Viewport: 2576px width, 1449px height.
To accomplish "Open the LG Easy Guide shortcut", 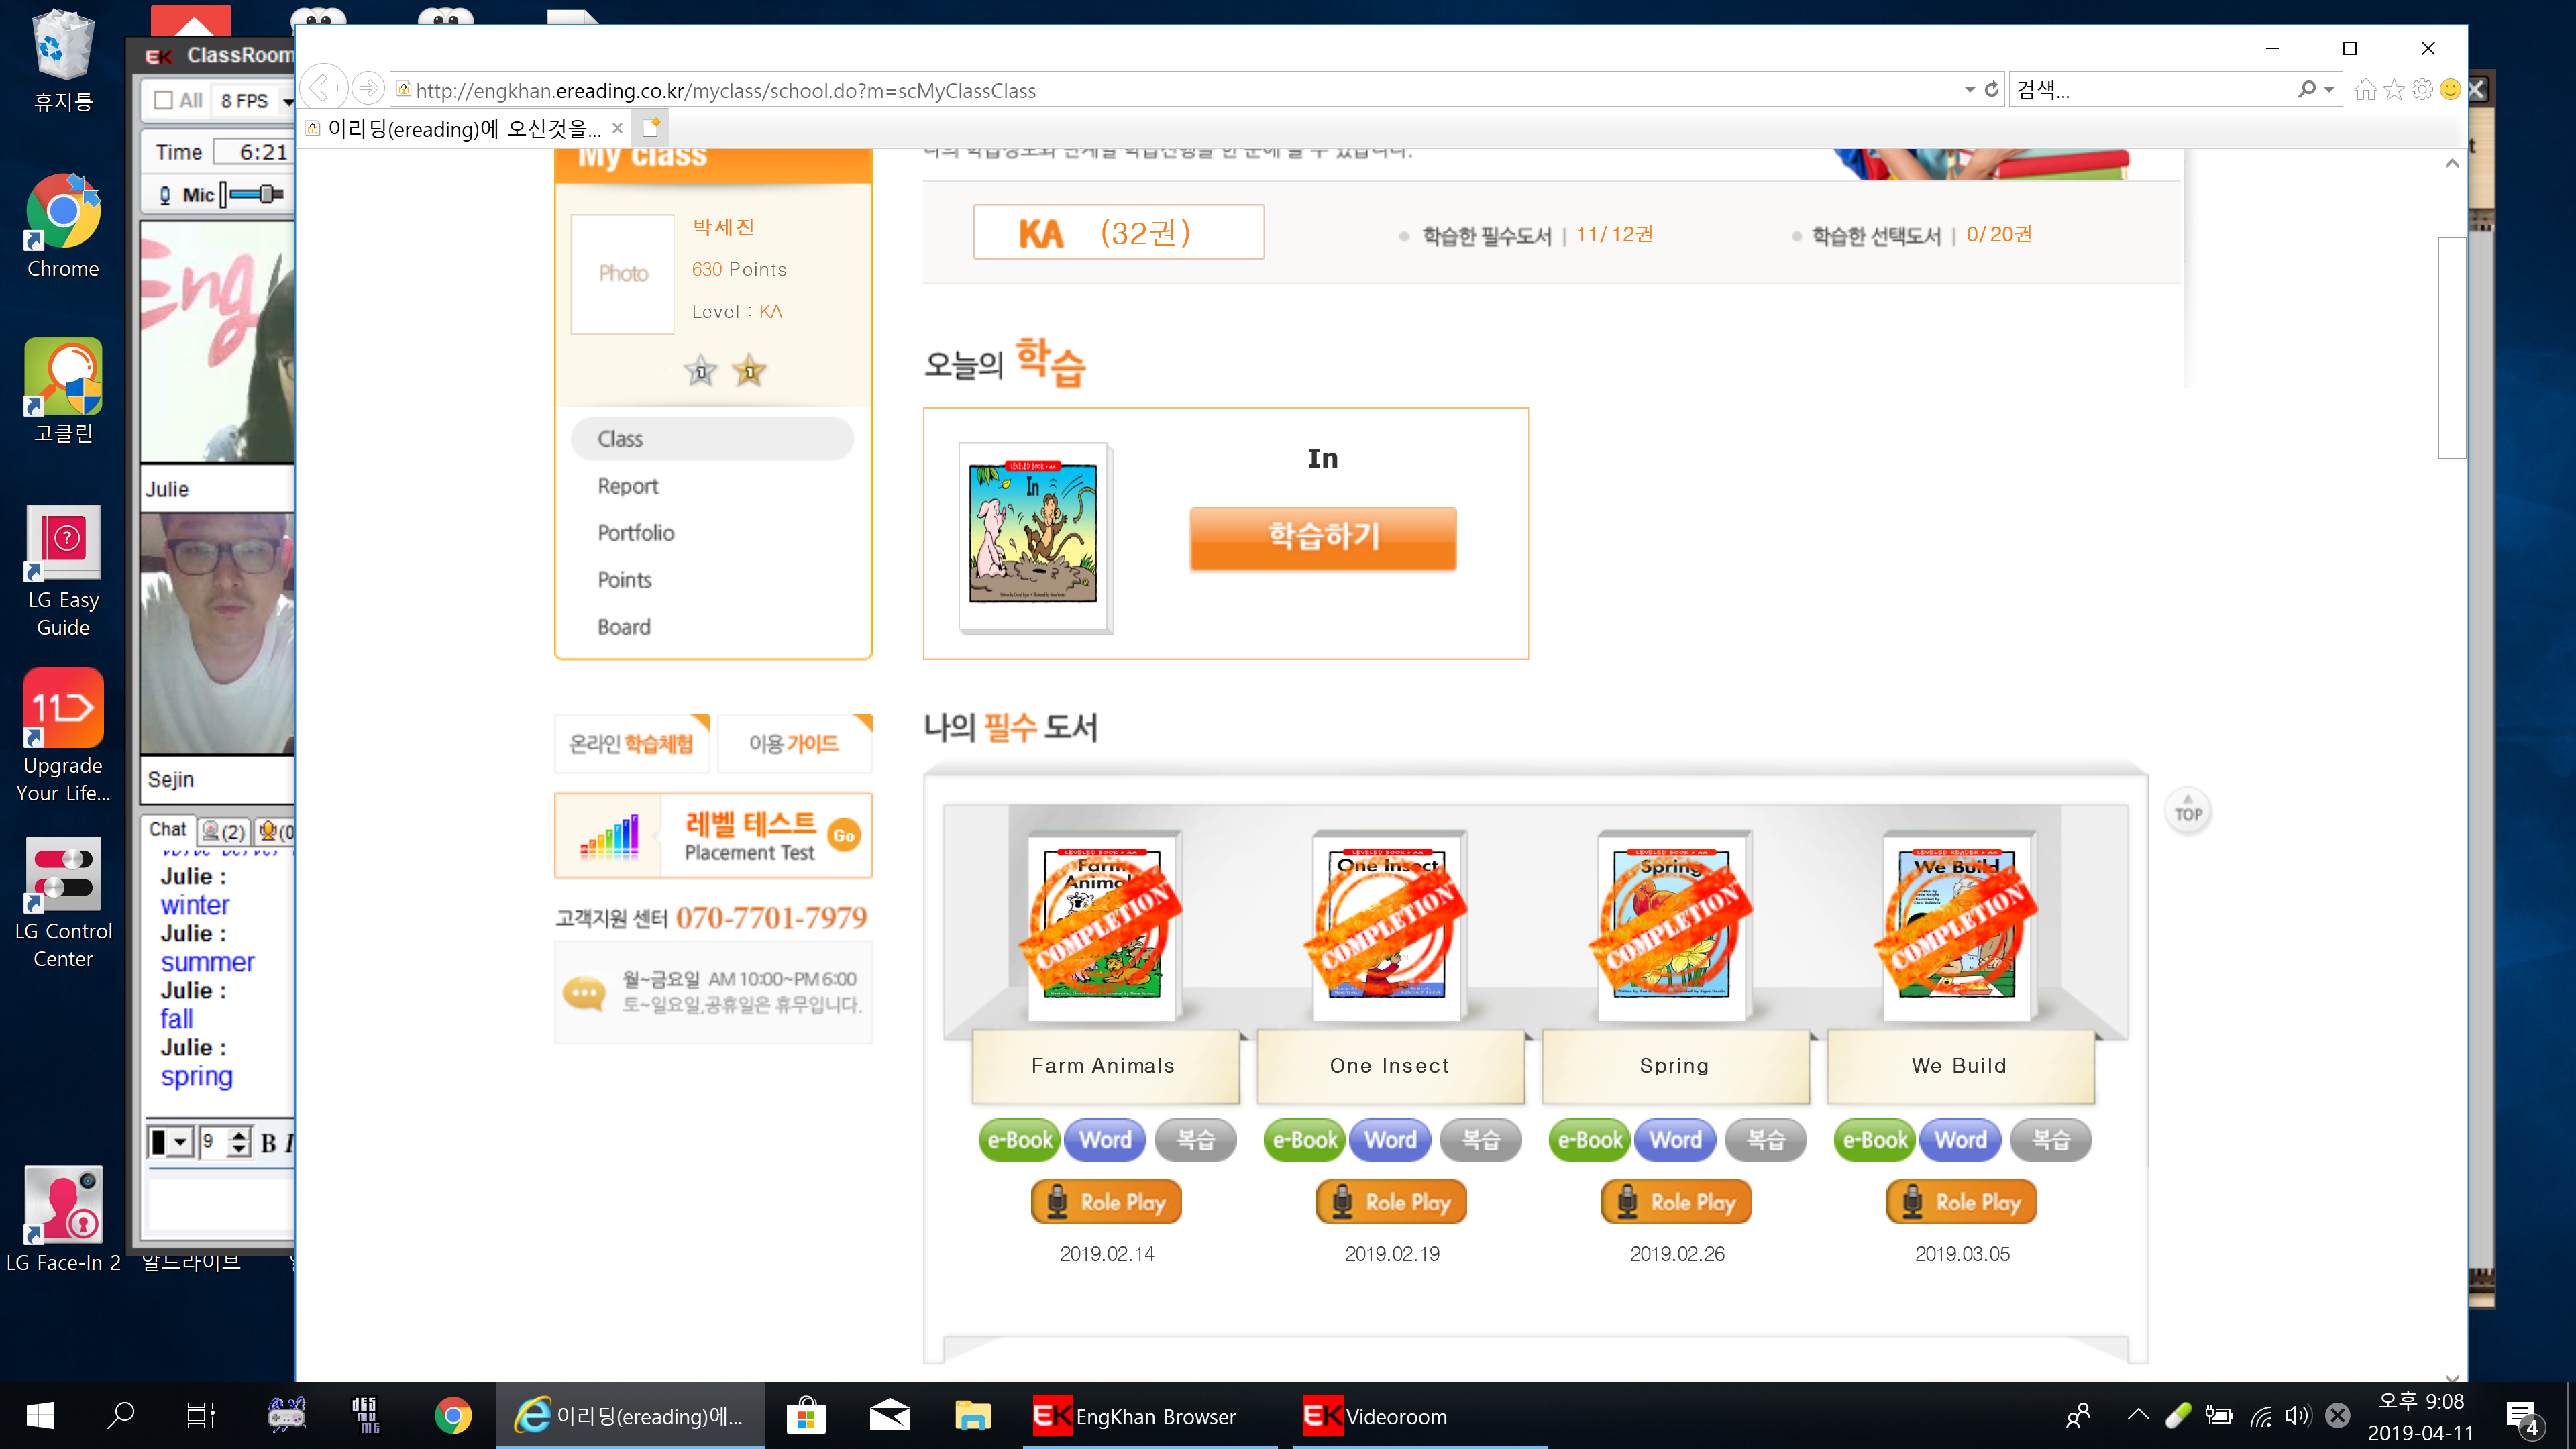I will pos(63,571).
